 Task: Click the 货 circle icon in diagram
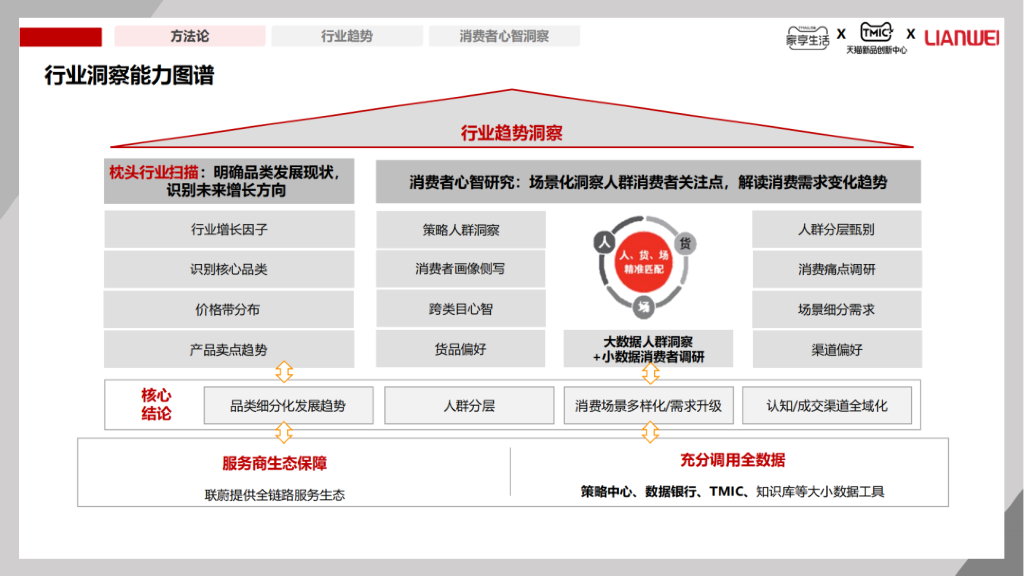(x=686, y=243)
